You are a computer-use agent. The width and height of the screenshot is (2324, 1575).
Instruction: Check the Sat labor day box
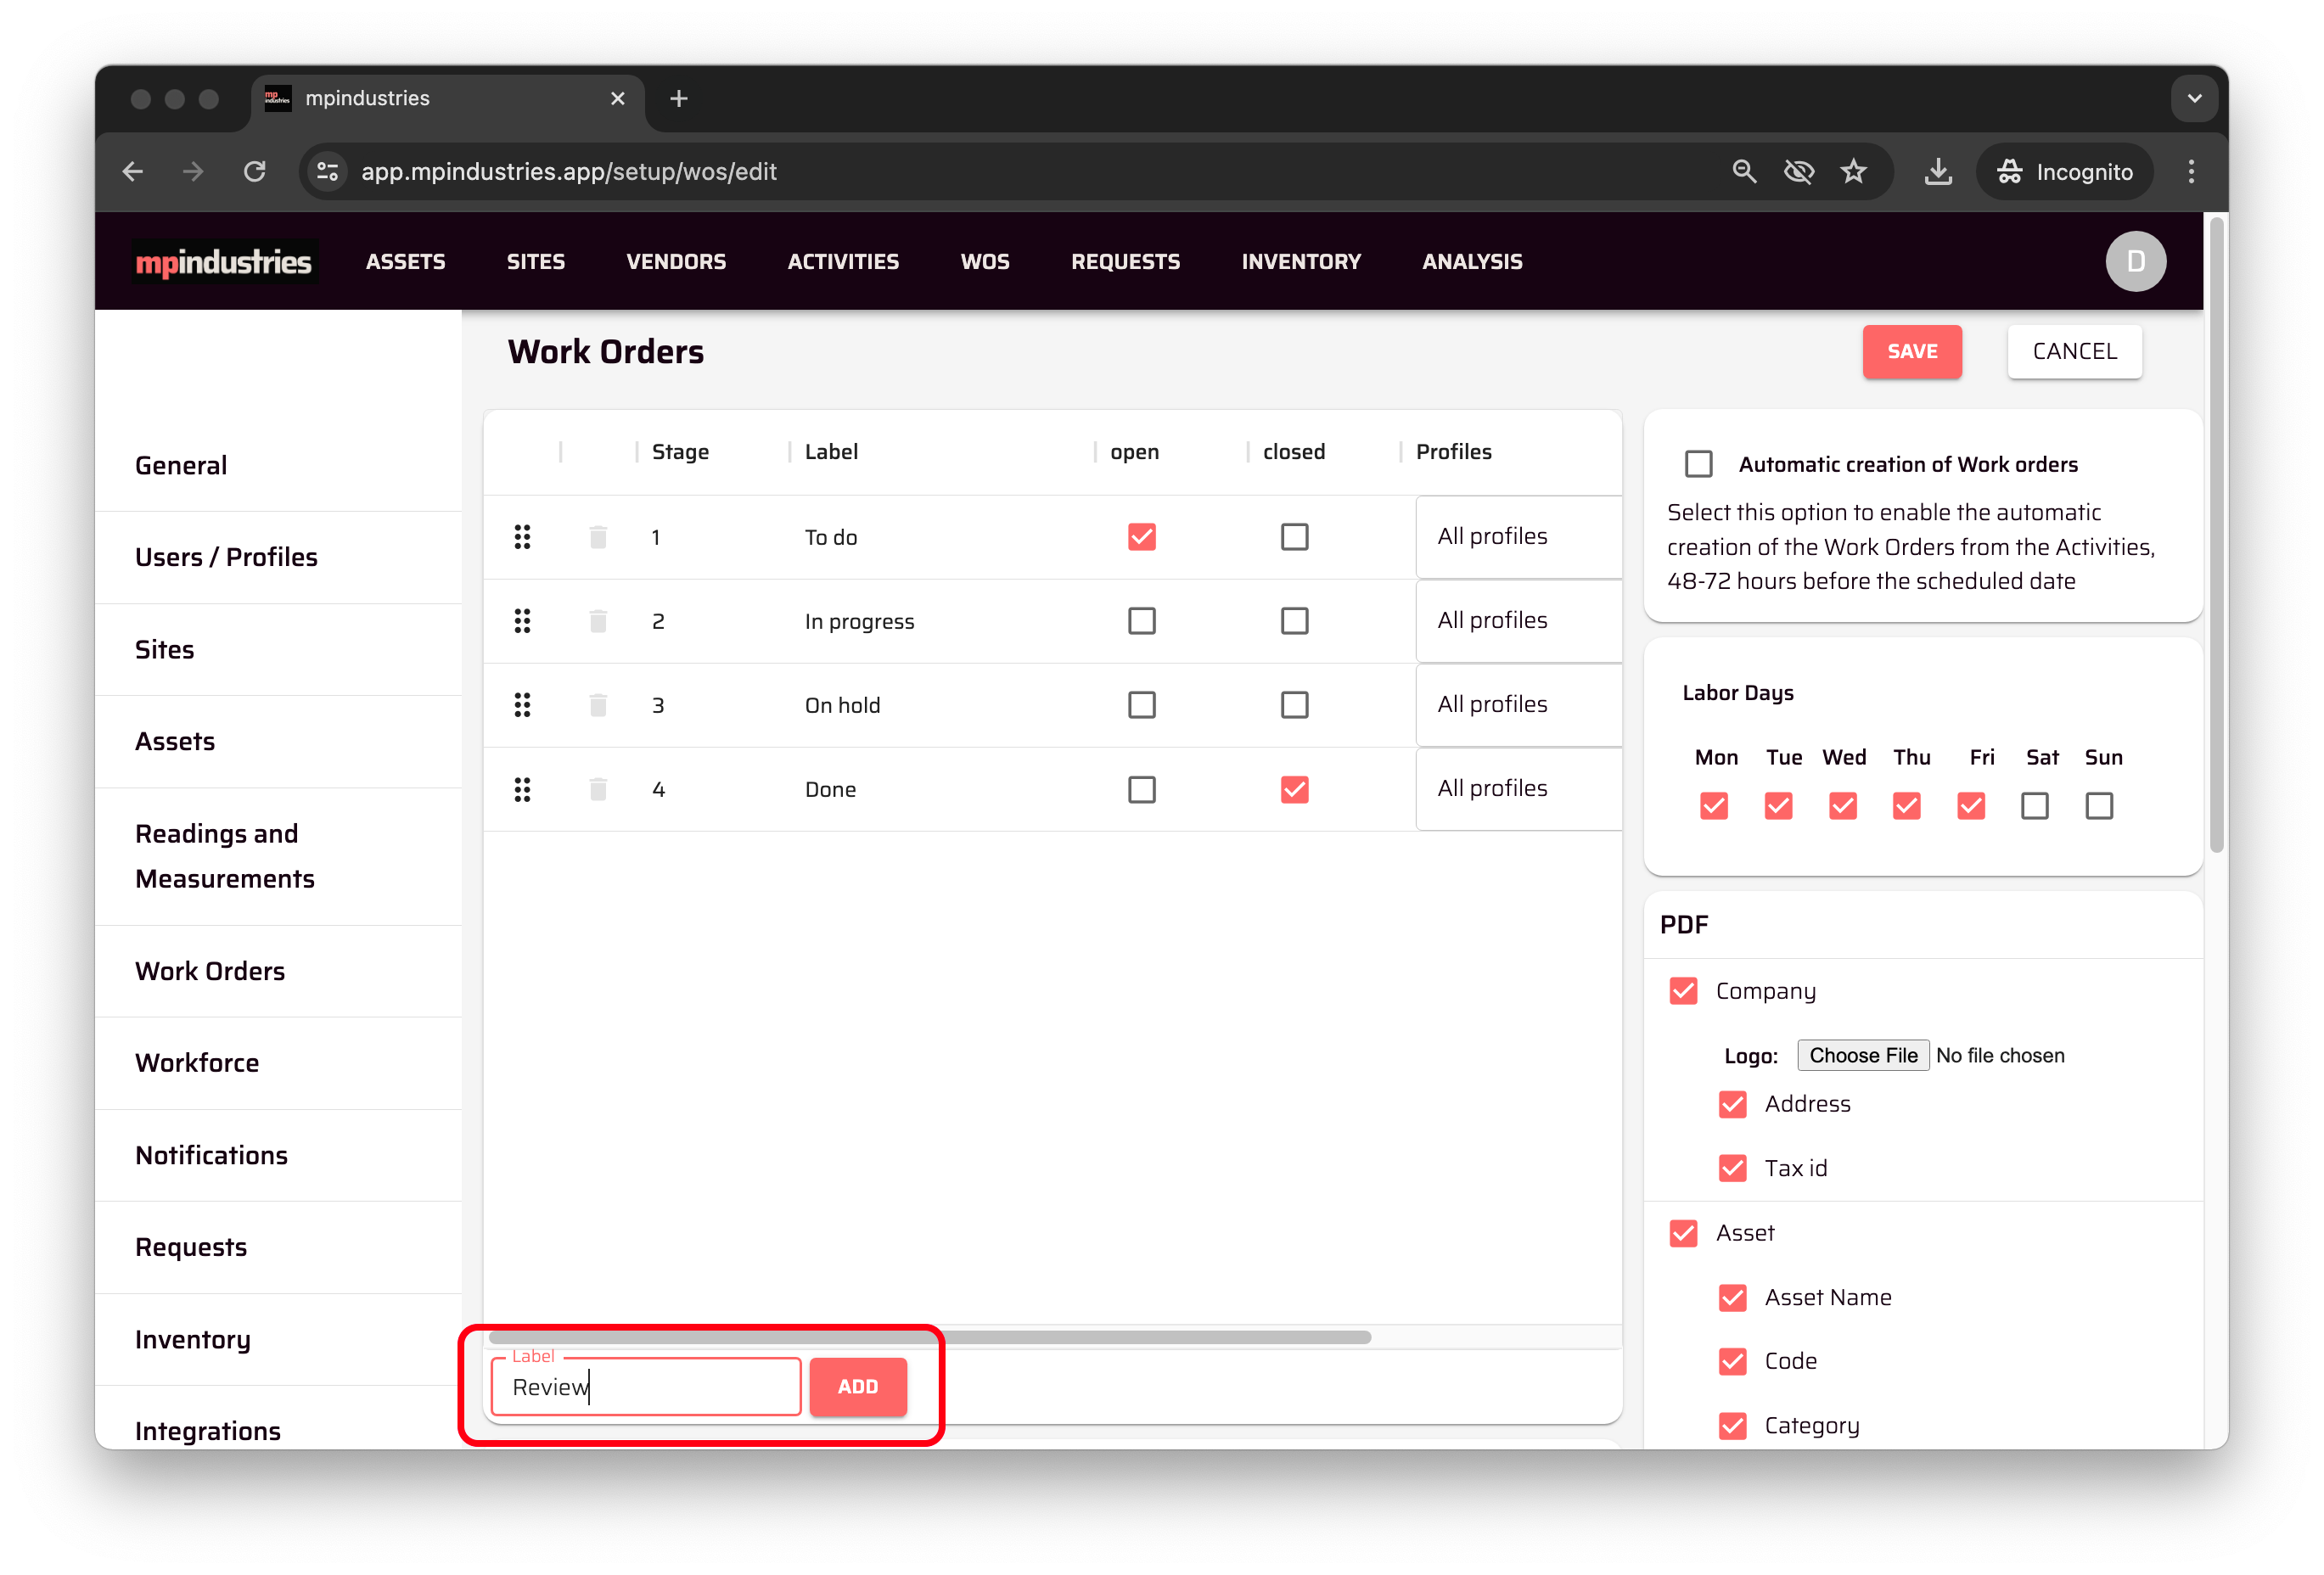[x=2034, y=806]
